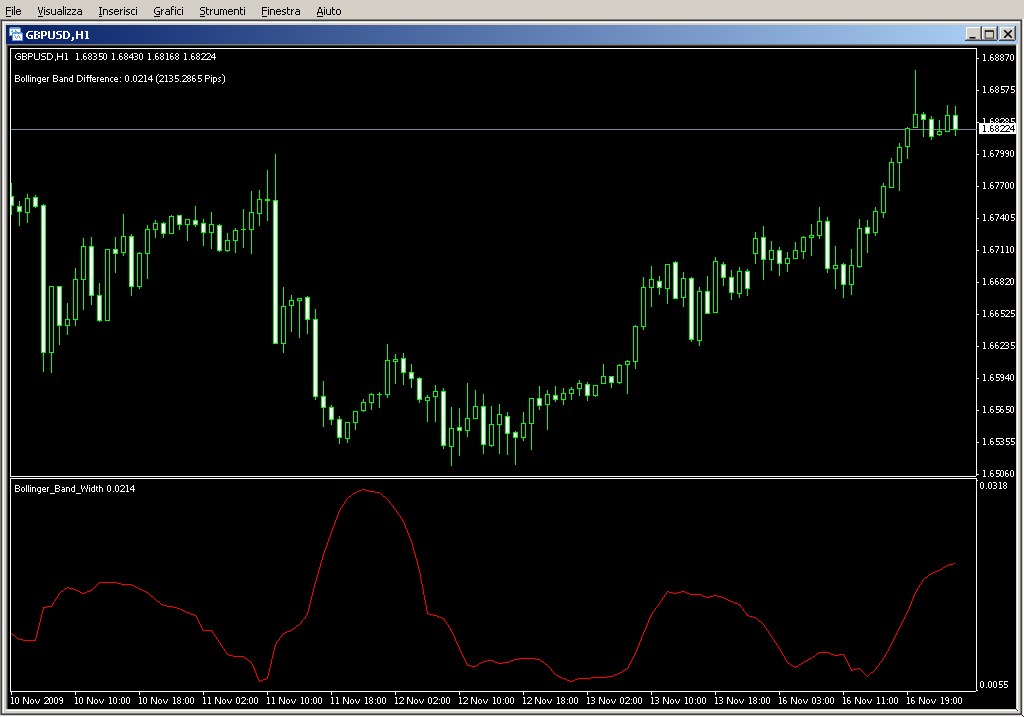Minimize the GBPUSD,H1 chart window
1024x717 pixels.
click(972, 34)
